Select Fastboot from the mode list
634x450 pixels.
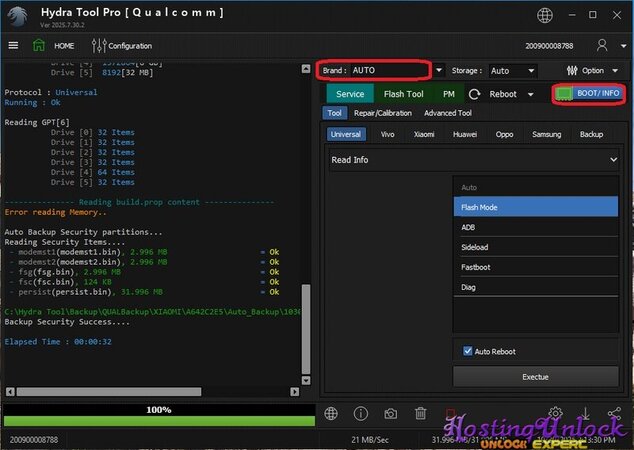(x=535, y=267)
